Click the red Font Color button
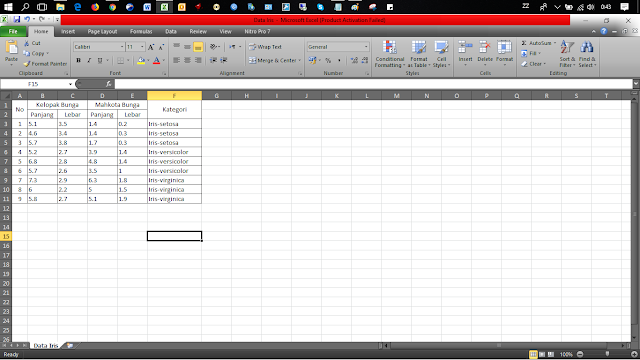The image size is (640, 360). [x=156, y=60]
